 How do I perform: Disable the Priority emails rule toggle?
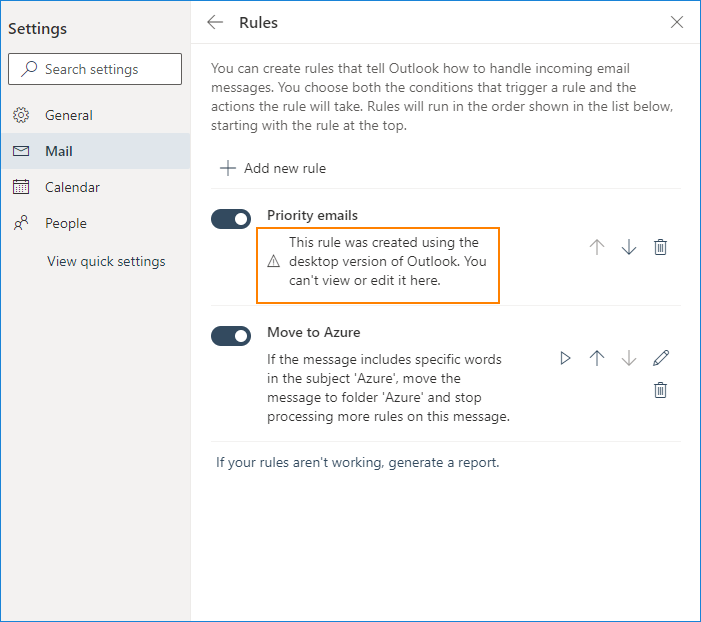231,219
